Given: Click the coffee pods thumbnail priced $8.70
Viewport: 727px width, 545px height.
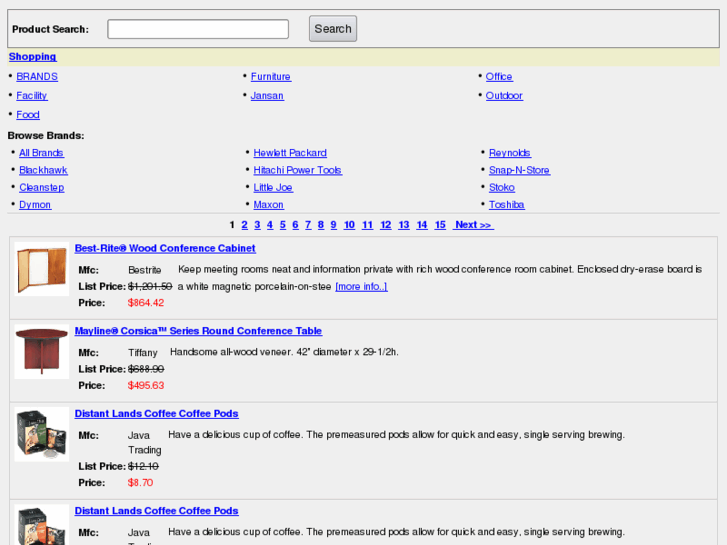Looking at the screenshot, I should pyautogui.click(x=42, y=434).
